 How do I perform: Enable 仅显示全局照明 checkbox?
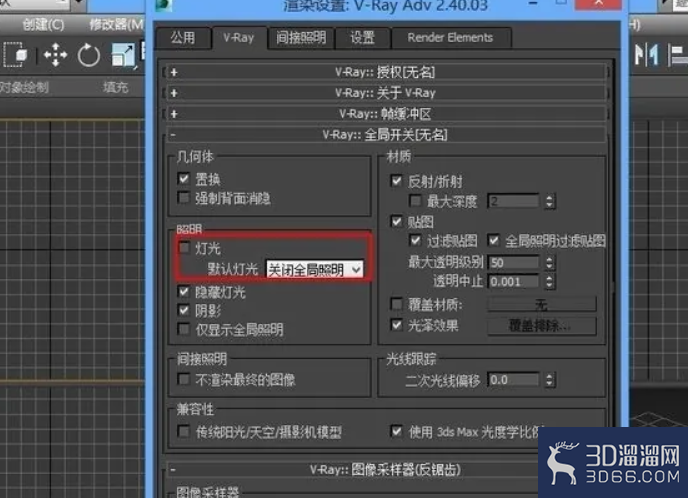click(x=184, y=329)
